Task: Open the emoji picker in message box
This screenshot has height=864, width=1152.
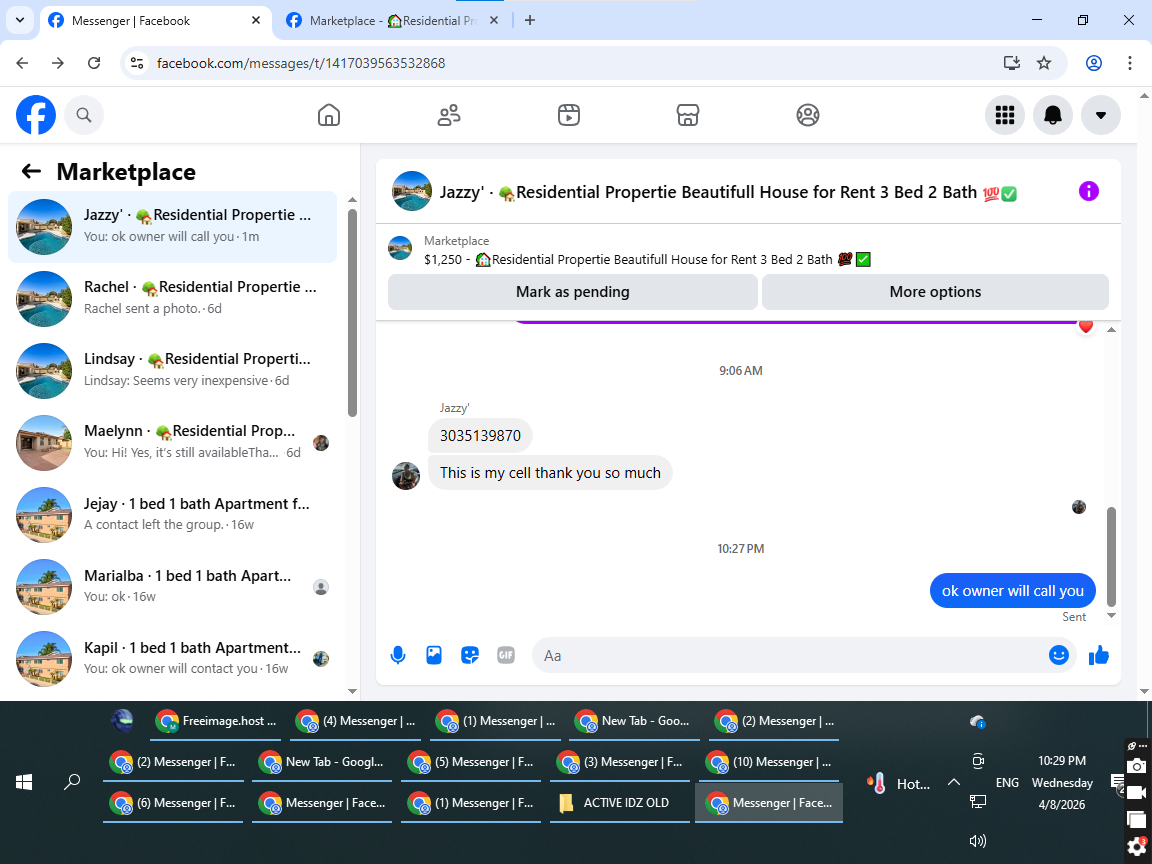Action: (1058, 655)
